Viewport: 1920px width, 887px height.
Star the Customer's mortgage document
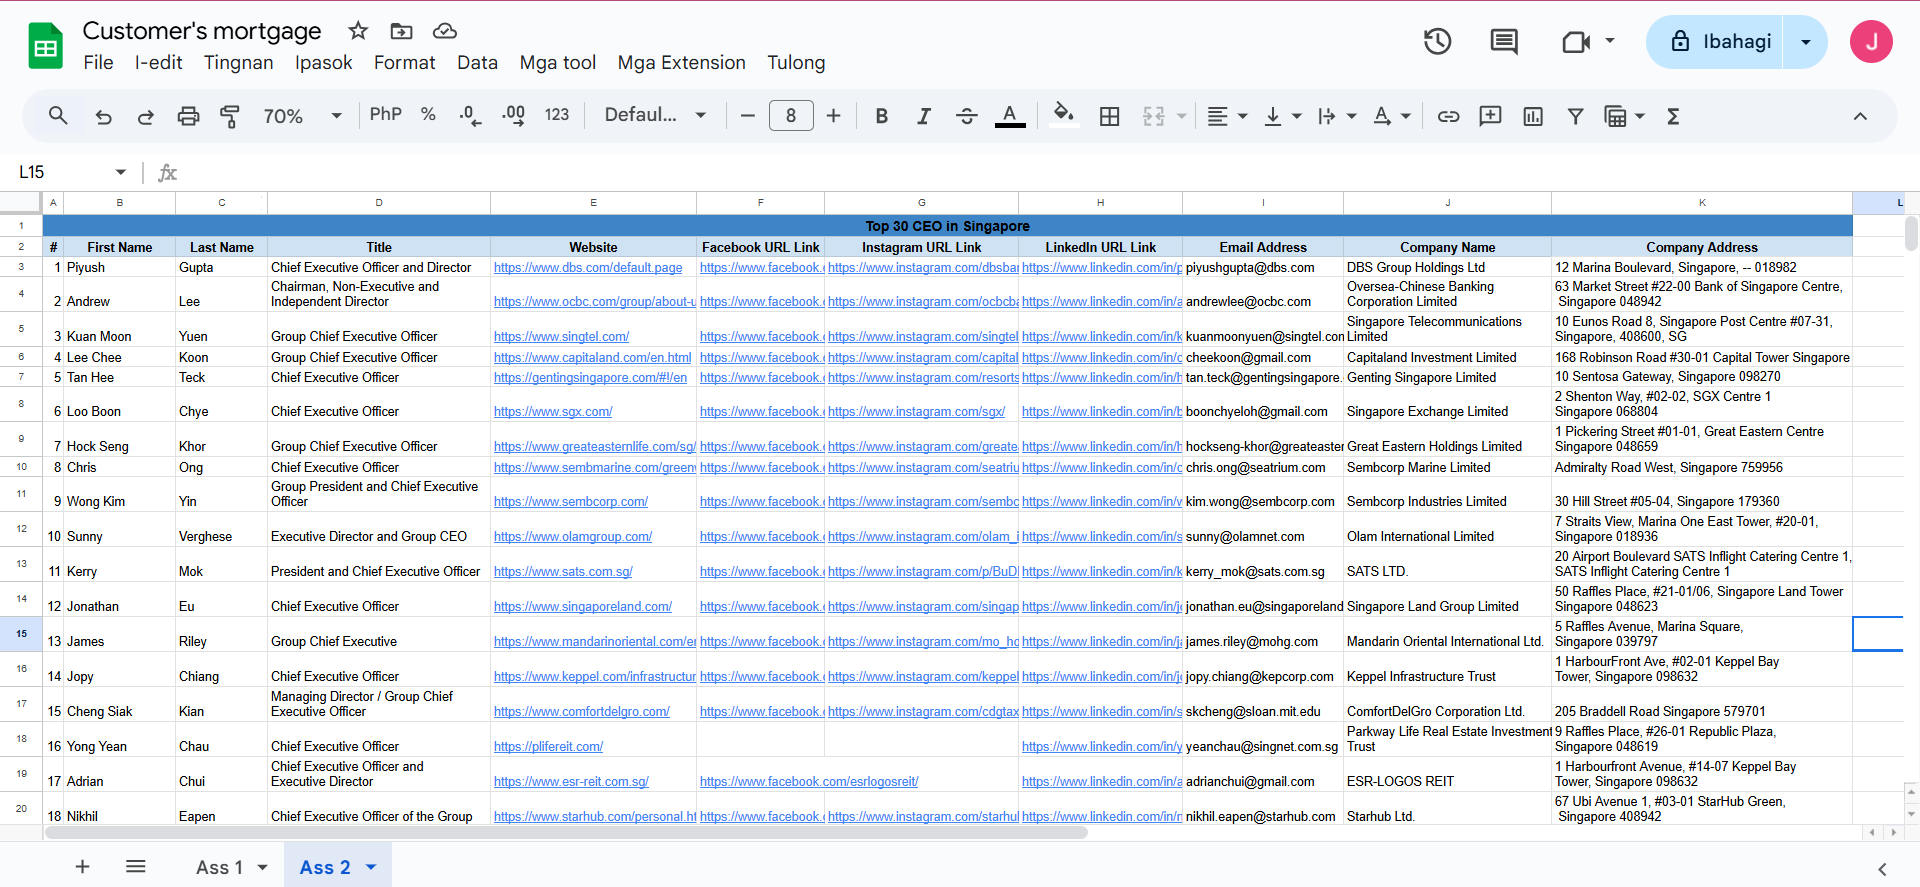click(x=358, y=31)
